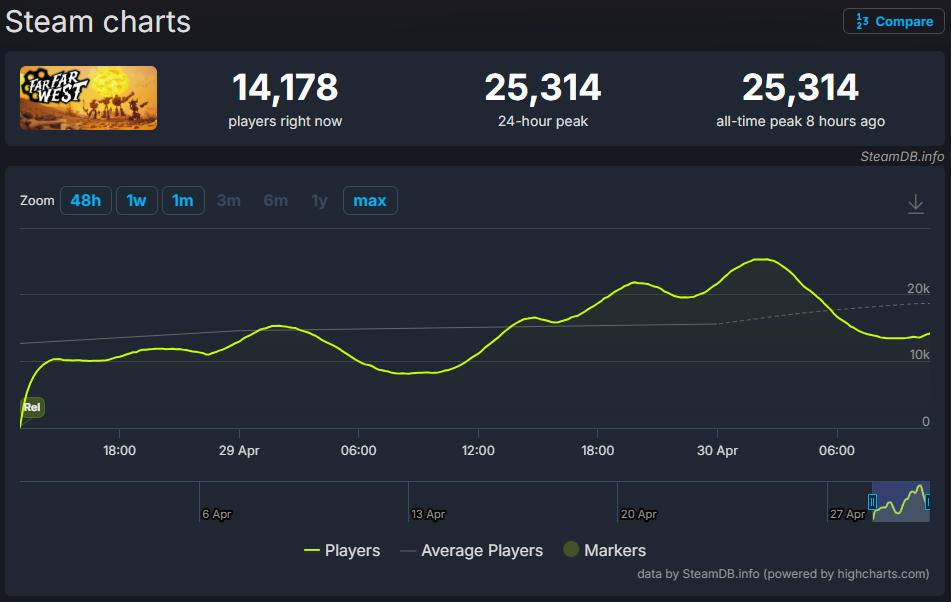Screen dimensions: 951x602
Task: Click the data by SteamDB.info credits text
Action: 783,574
